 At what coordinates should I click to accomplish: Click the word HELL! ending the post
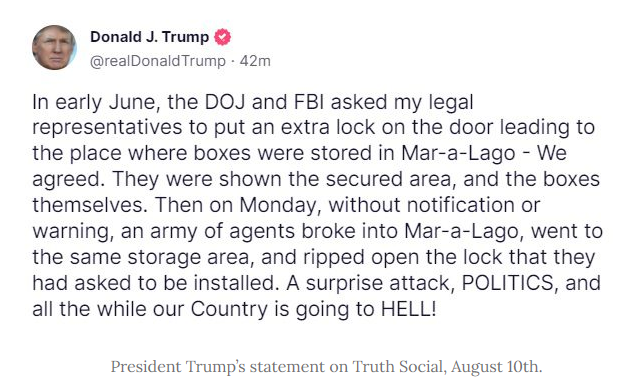tap(408, 309)
